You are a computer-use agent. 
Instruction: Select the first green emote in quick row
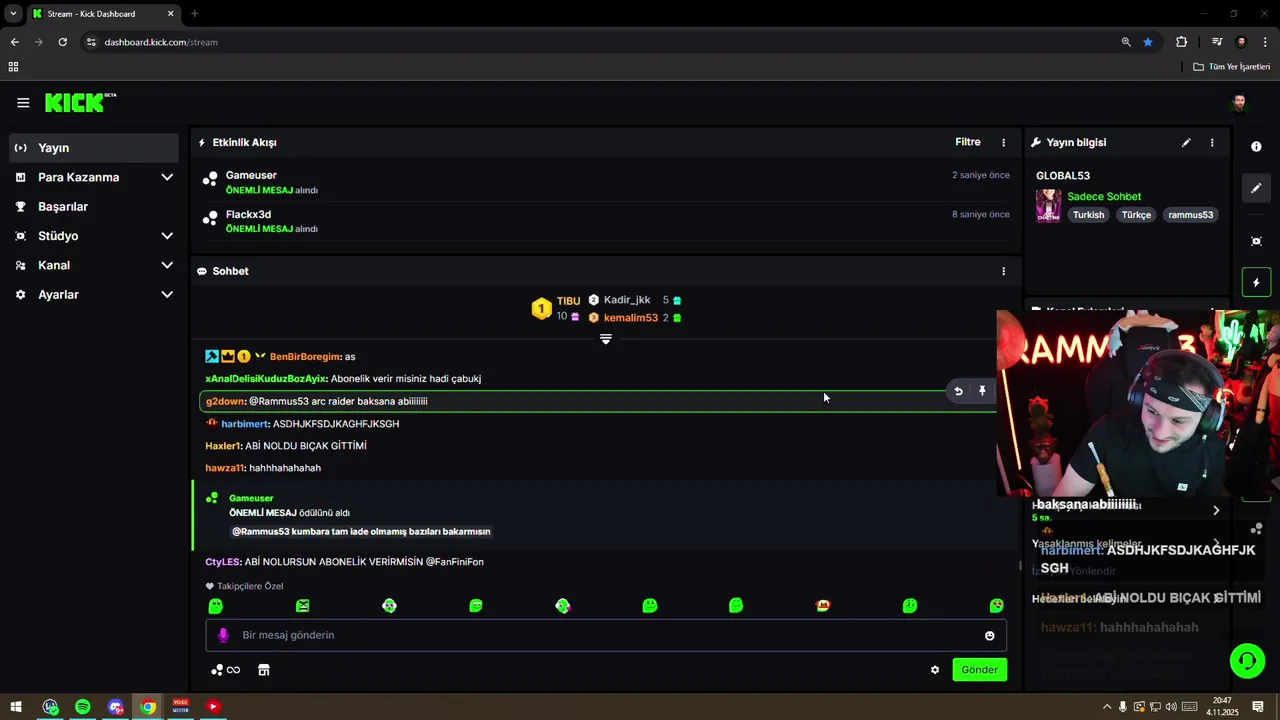tap(216, 606)
